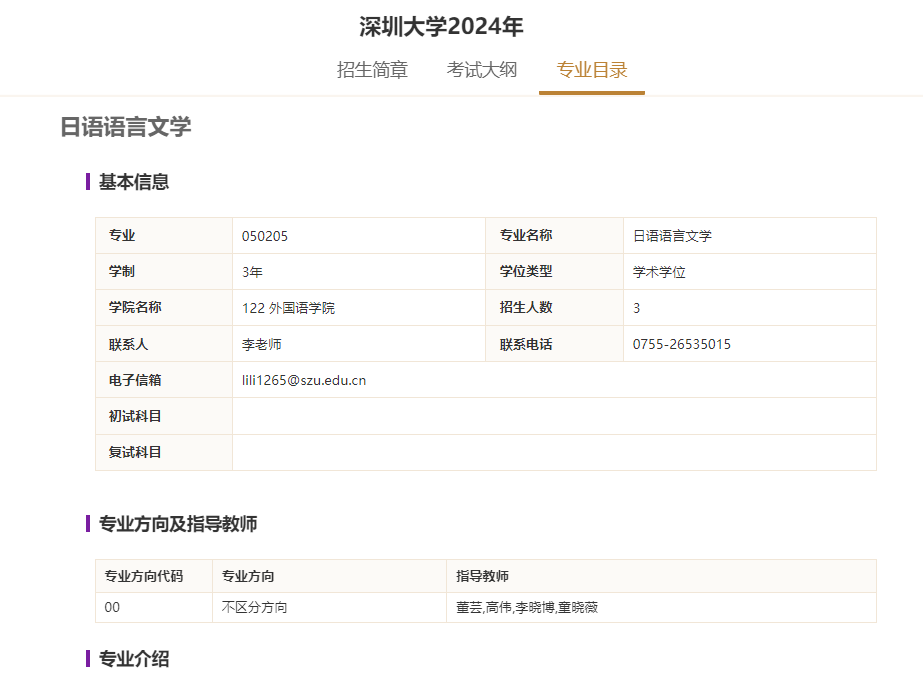This screenshot has height=688, width=923.
Task: Click the 联系电话 label cell
Action: pos(554,344)
